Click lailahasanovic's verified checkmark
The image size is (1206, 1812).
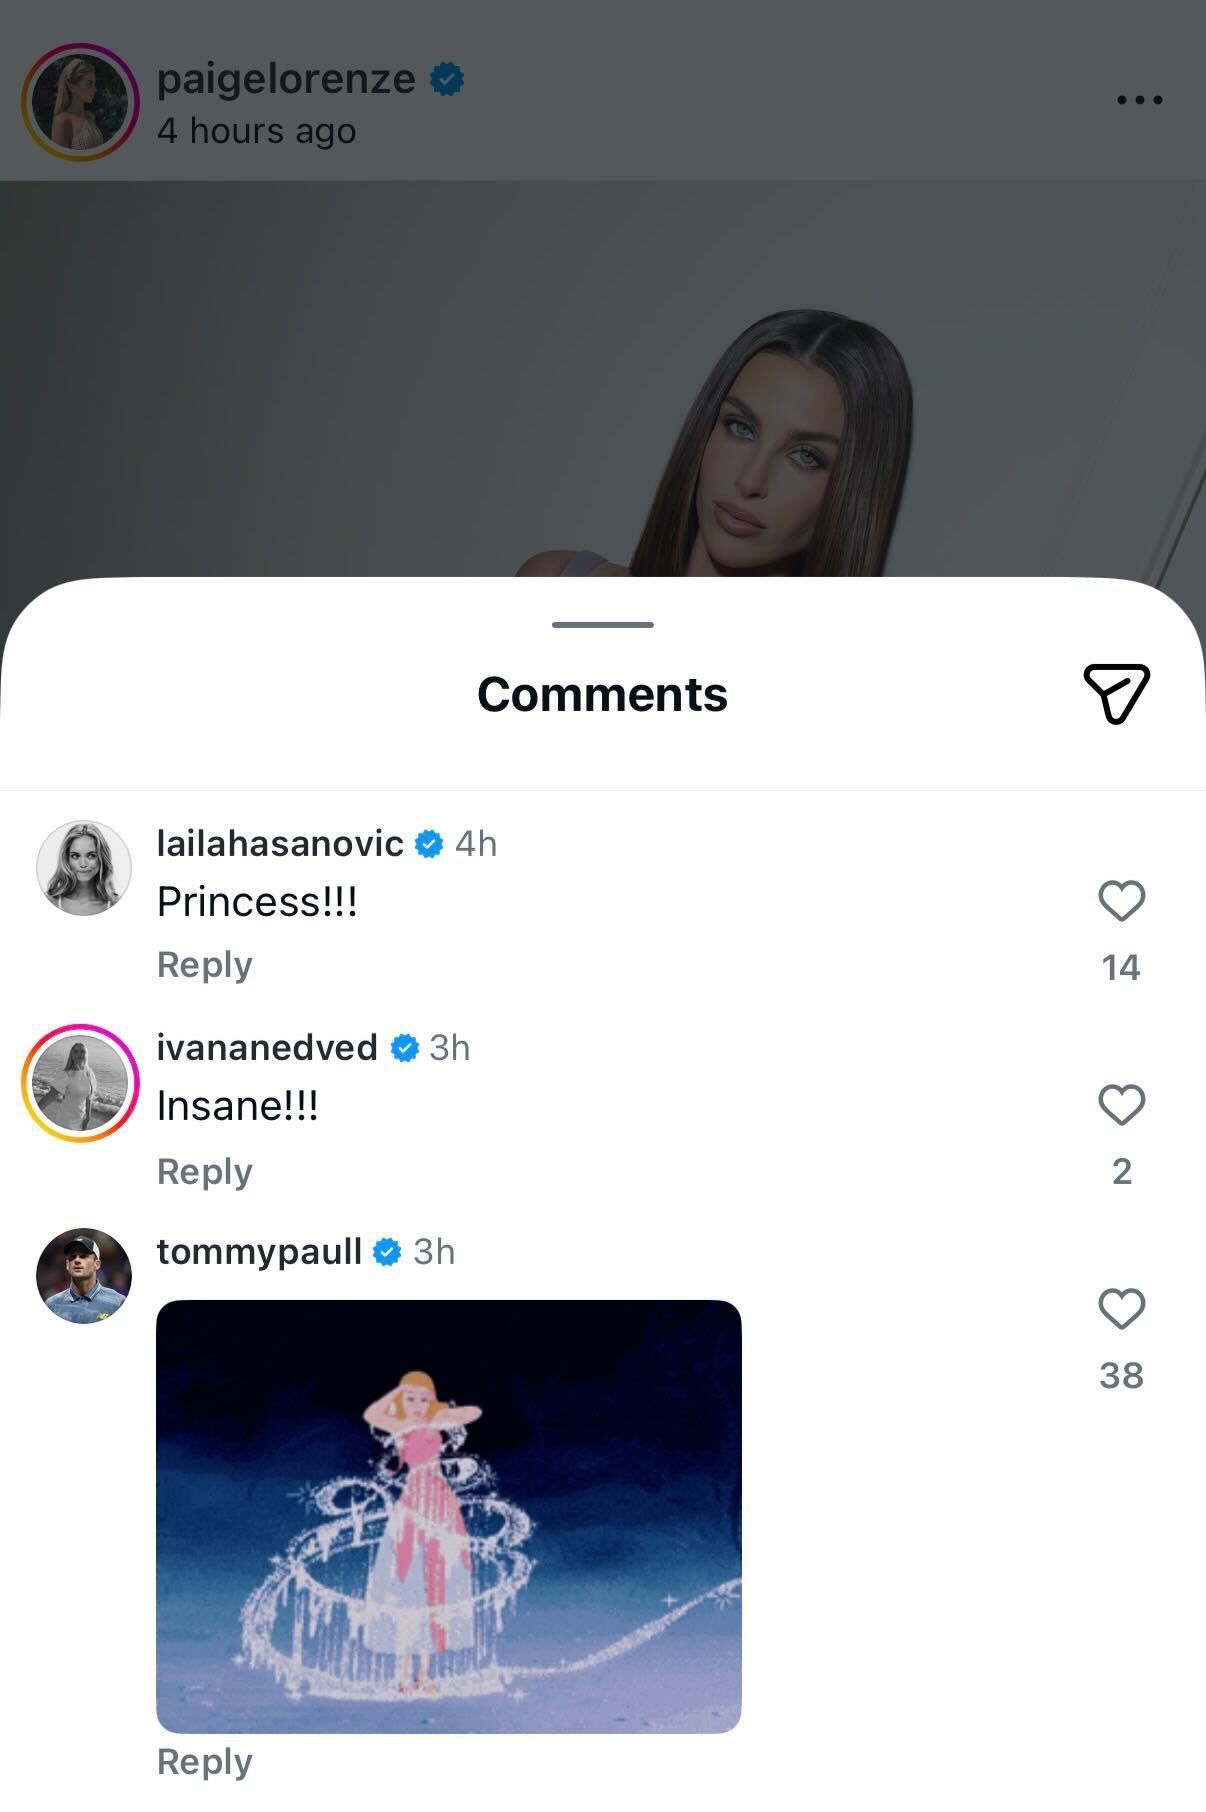coord(428,843)
